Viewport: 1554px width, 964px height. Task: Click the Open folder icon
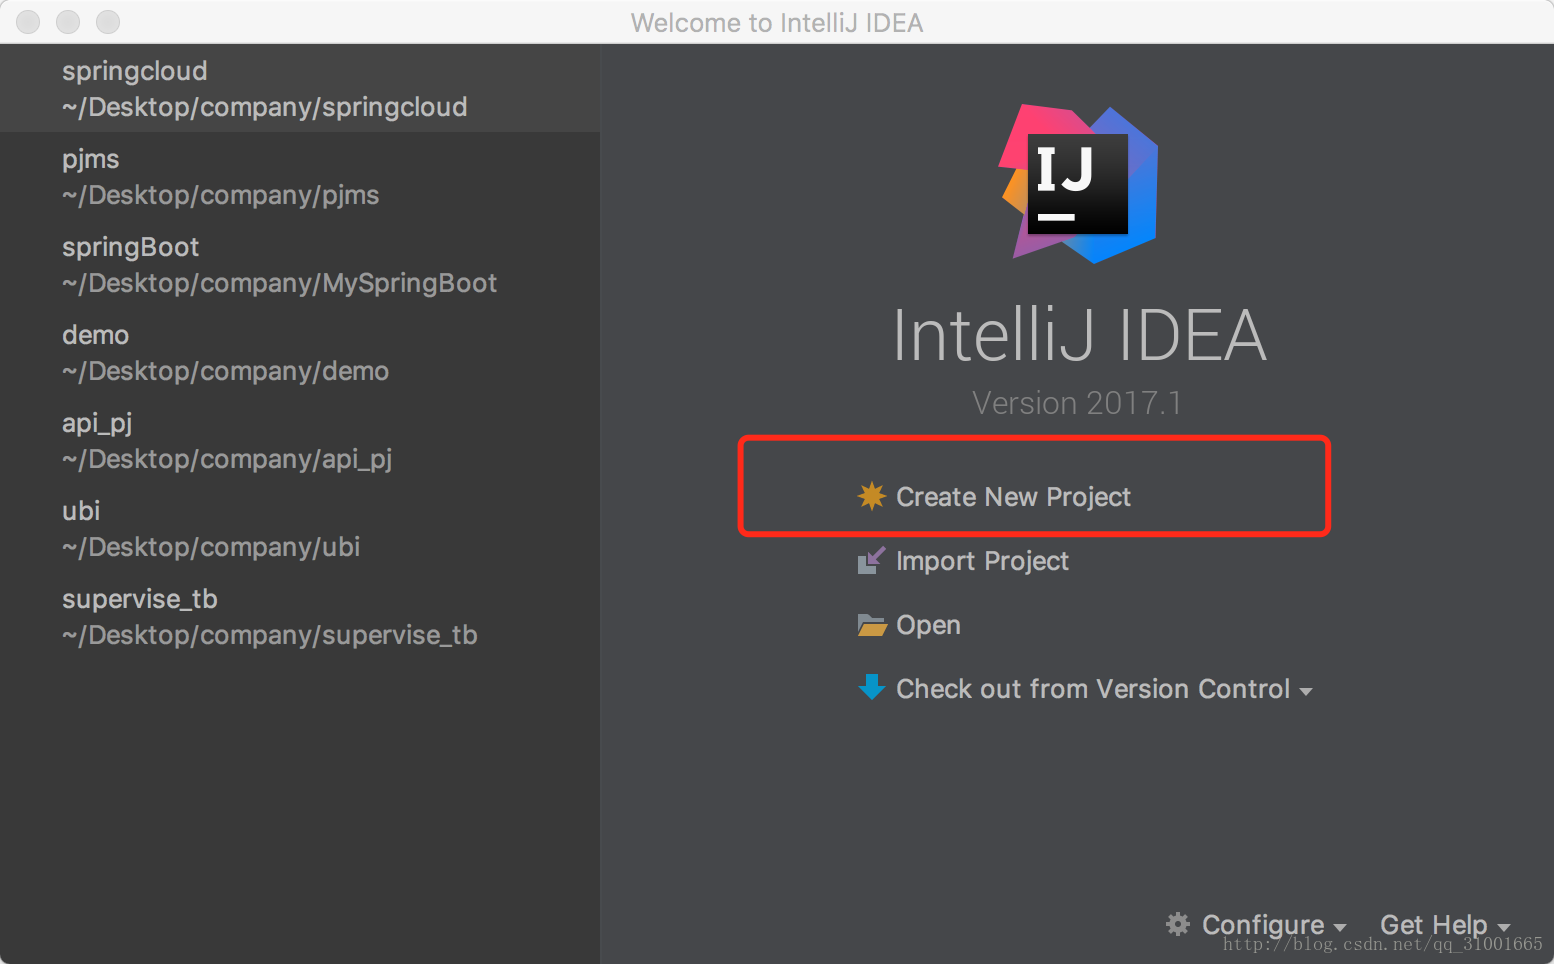tap(872, 625)
